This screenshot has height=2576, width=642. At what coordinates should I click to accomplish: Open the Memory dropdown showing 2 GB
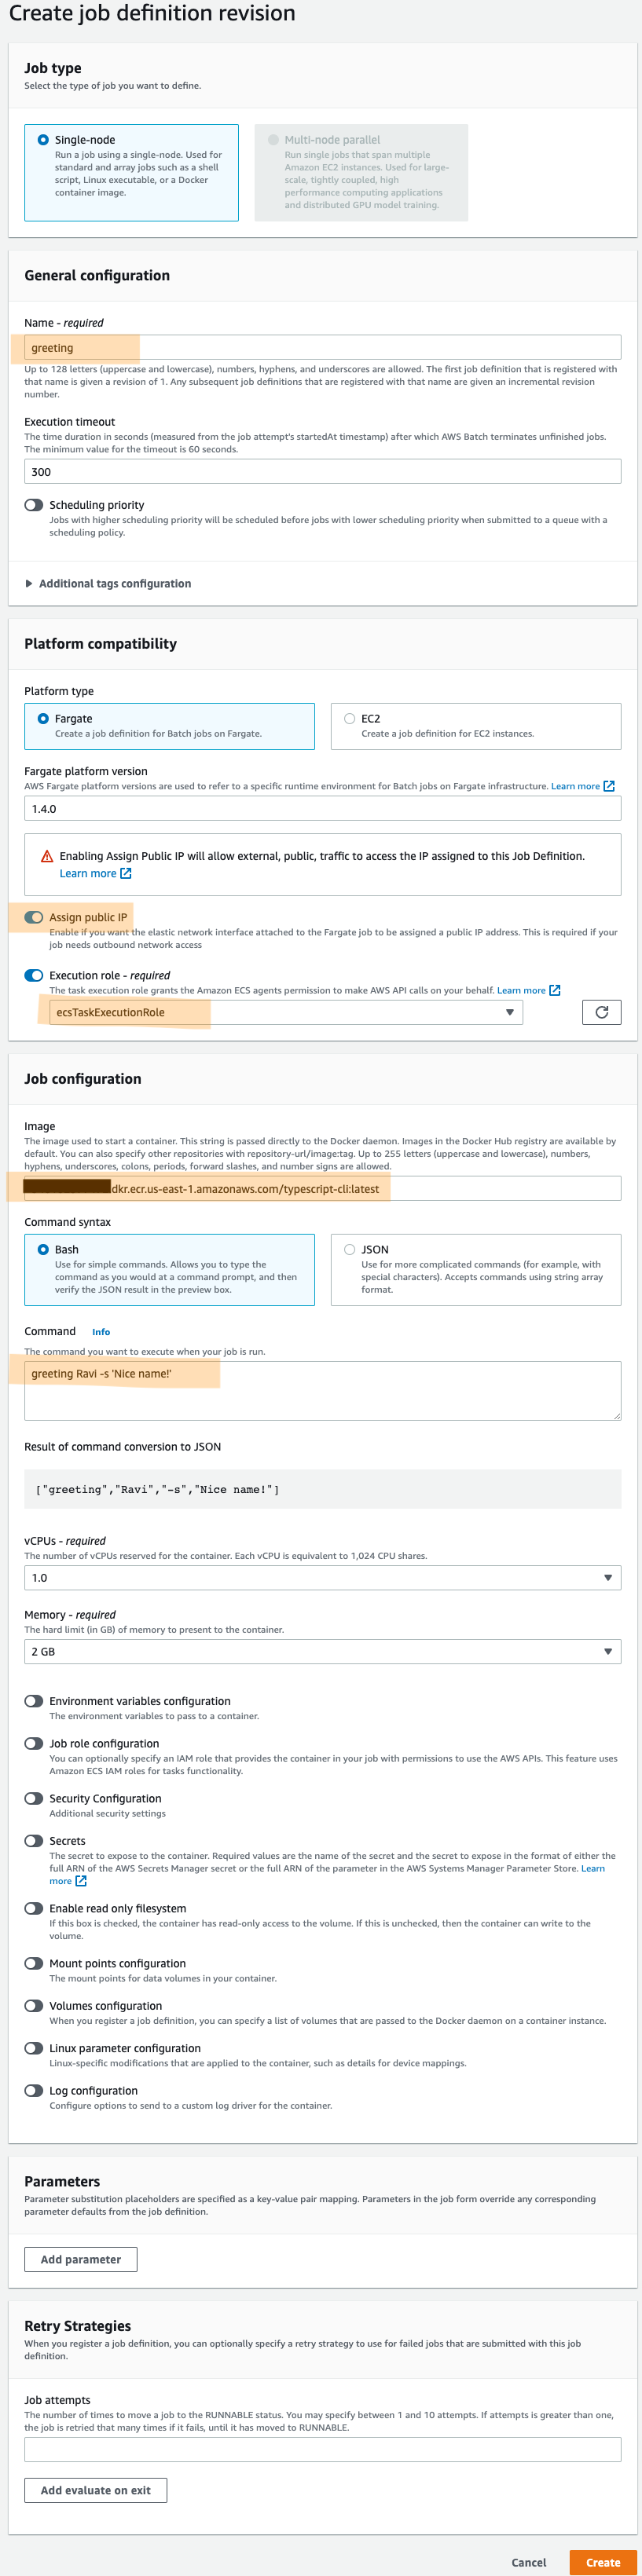coord(322,1652)
